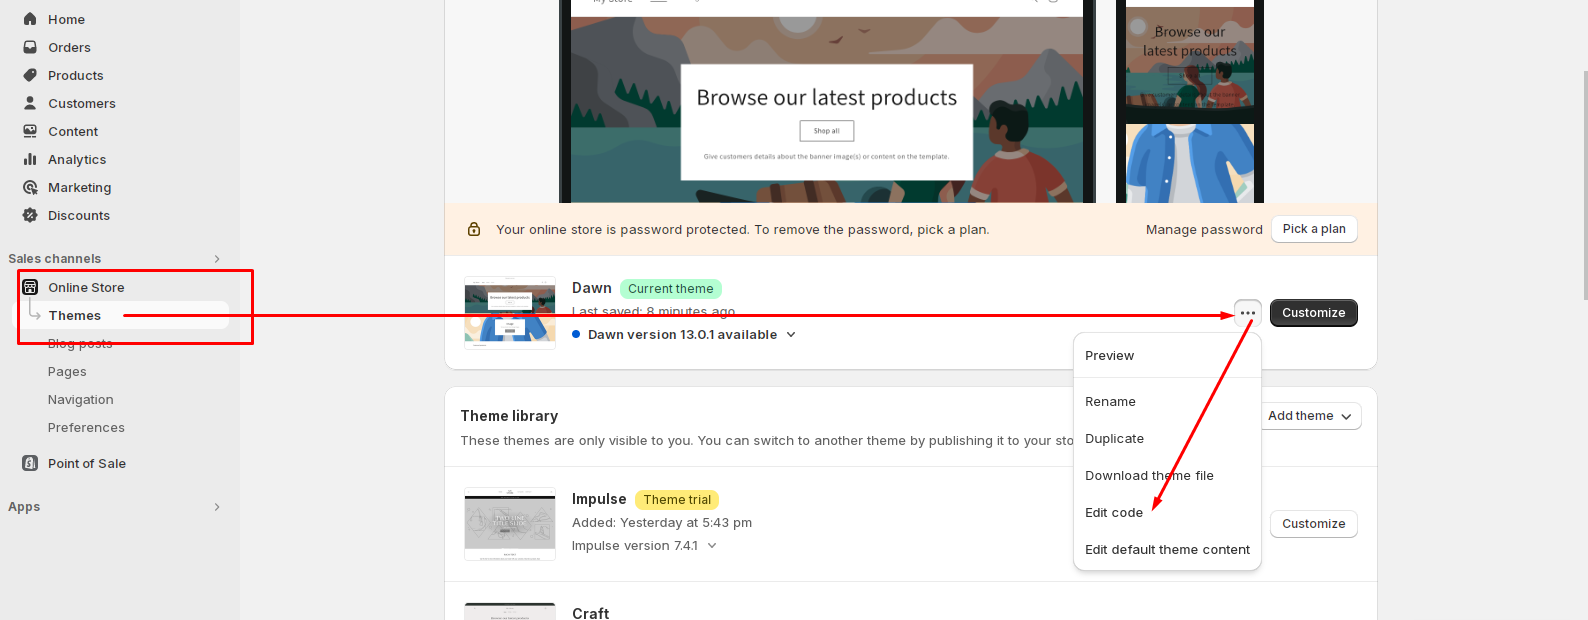Click the Content icon in sidebar
Screen dimensions: 1588x620
point(30,131)
